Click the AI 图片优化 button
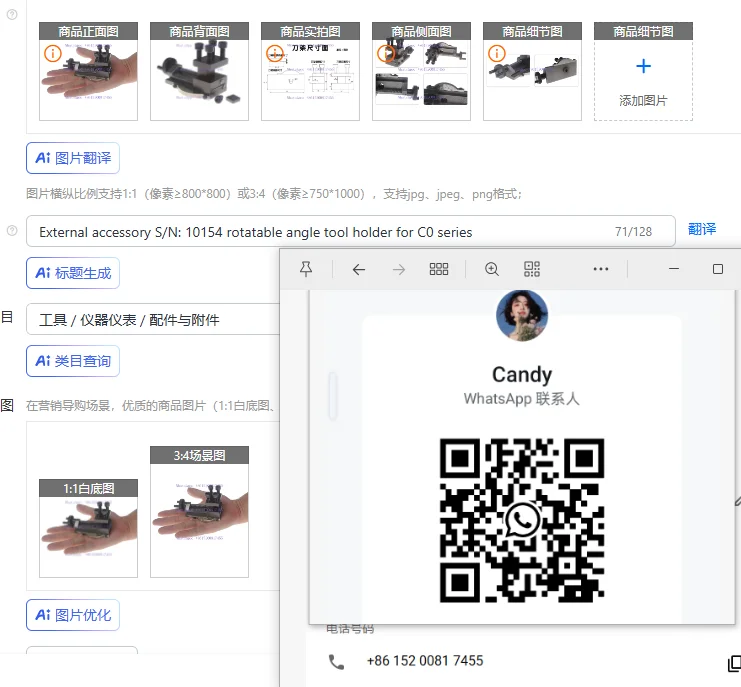The height and width of the screenshot is (687, 741). coord(73,615)
